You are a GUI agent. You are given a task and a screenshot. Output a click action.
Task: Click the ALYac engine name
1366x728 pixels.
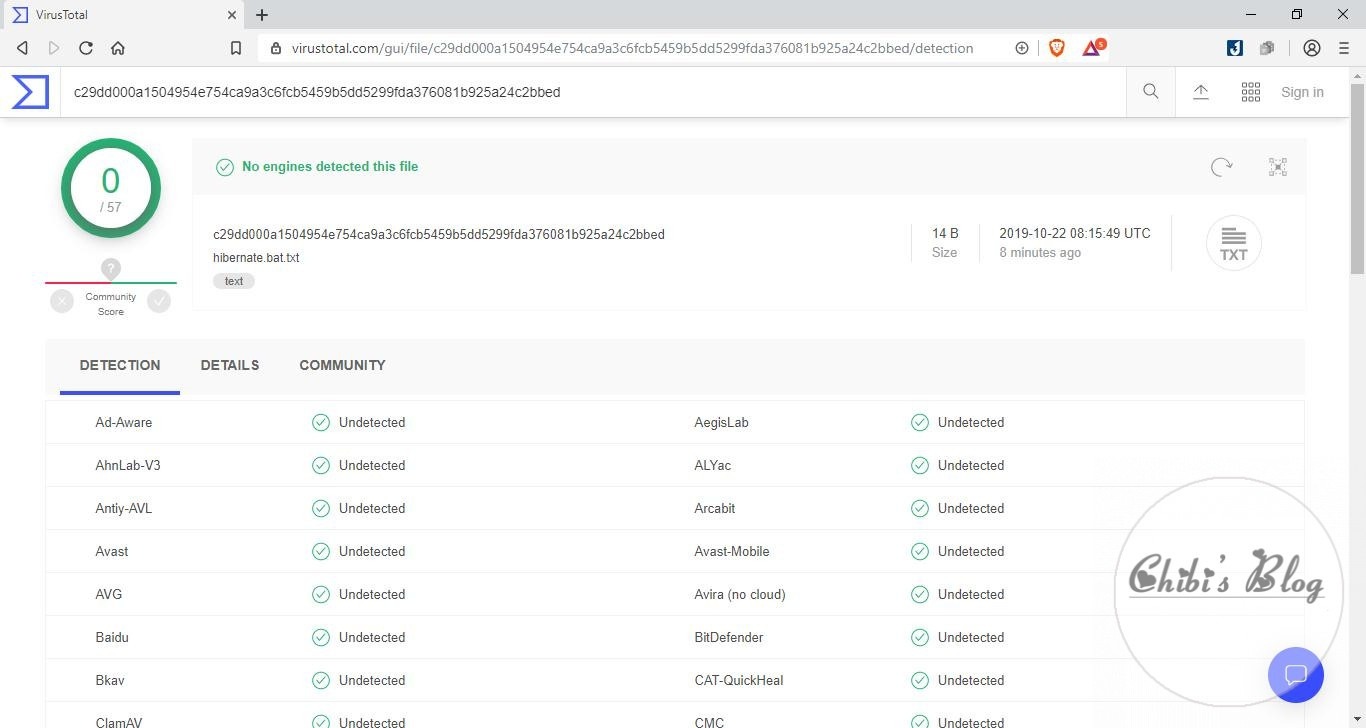point(715,465)
